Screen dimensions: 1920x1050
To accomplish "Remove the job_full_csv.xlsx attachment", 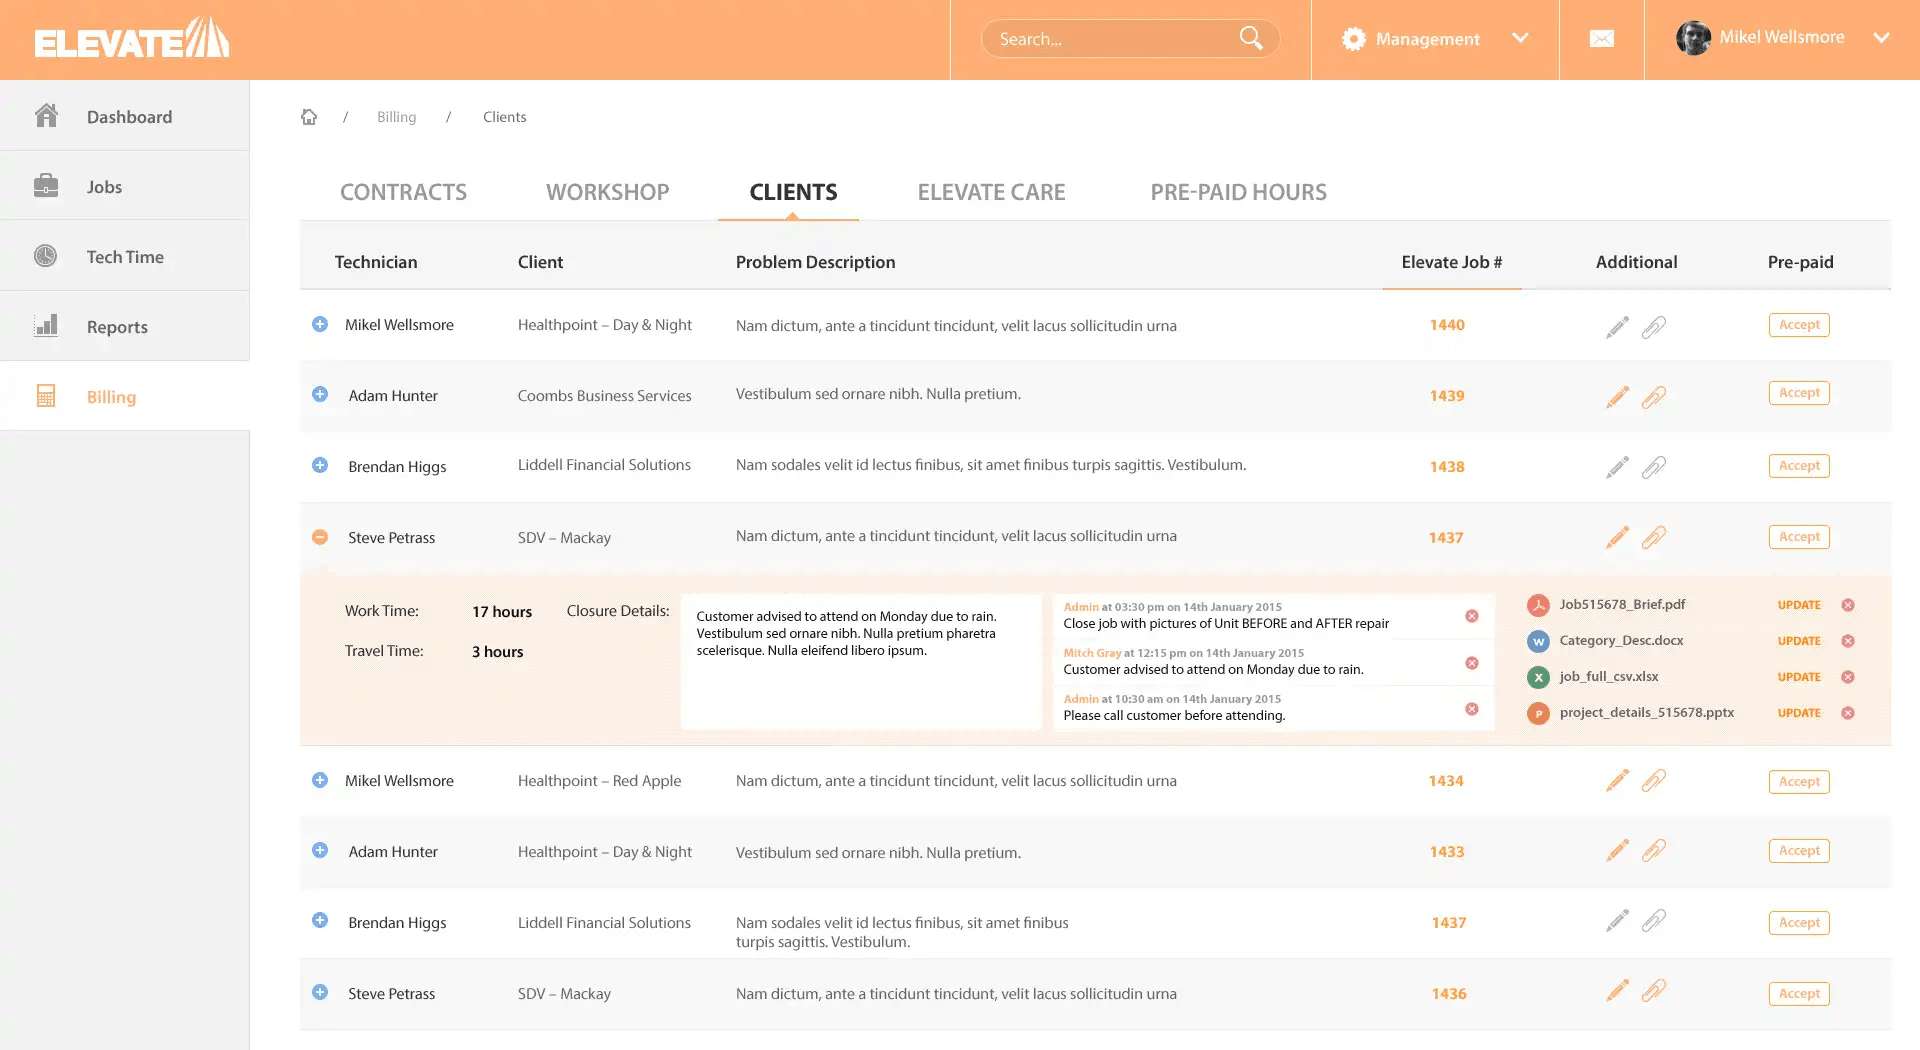I will (x=1848, y=677).
